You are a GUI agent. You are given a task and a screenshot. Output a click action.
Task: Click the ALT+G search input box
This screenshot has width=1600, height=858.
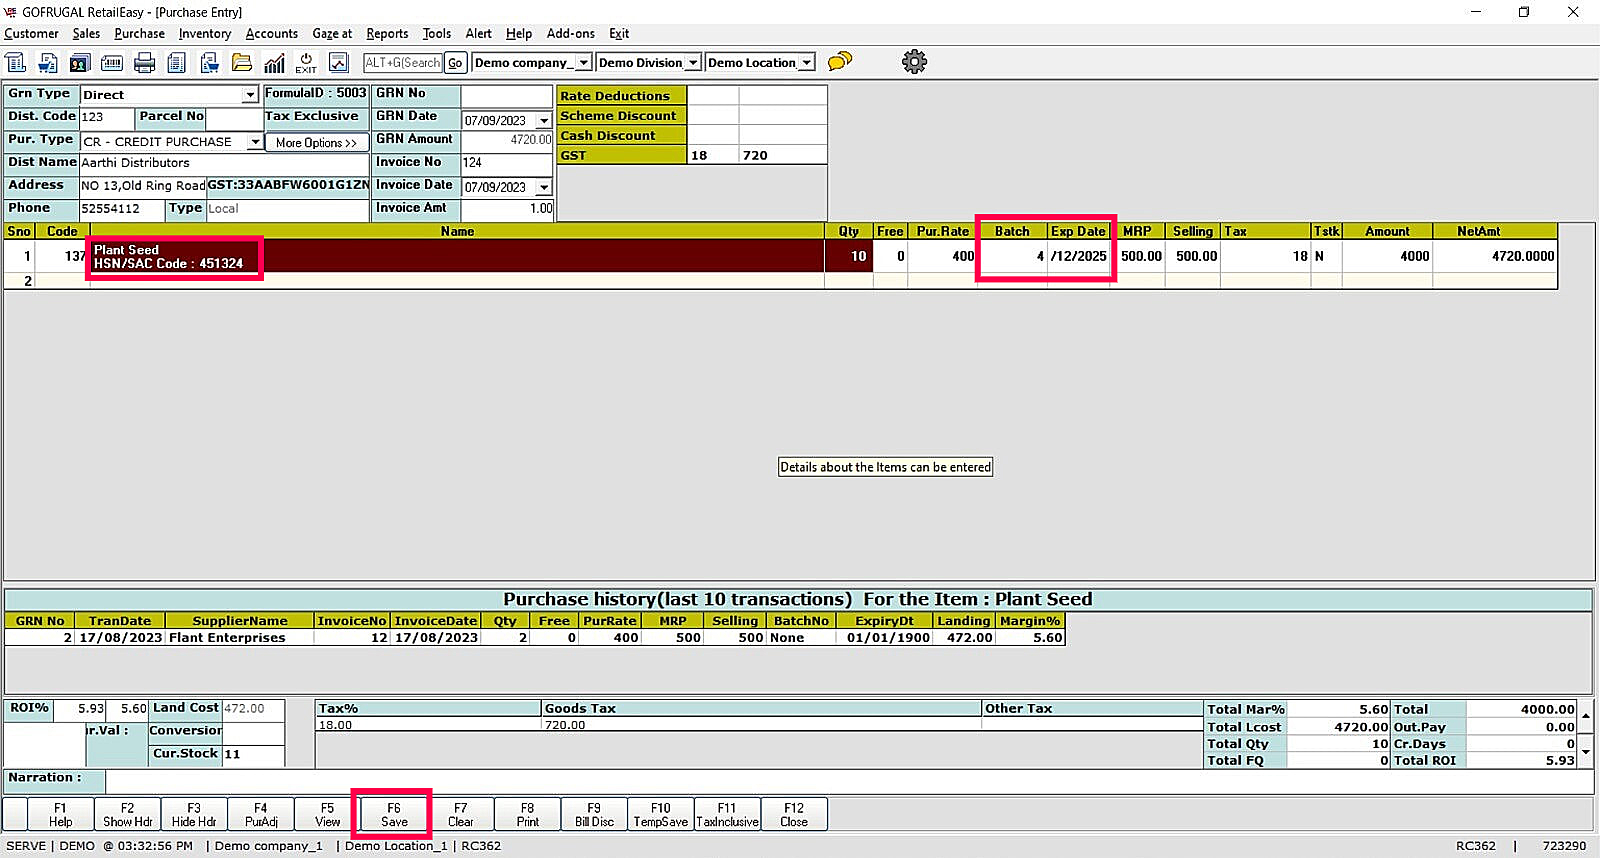pos(403,63)
